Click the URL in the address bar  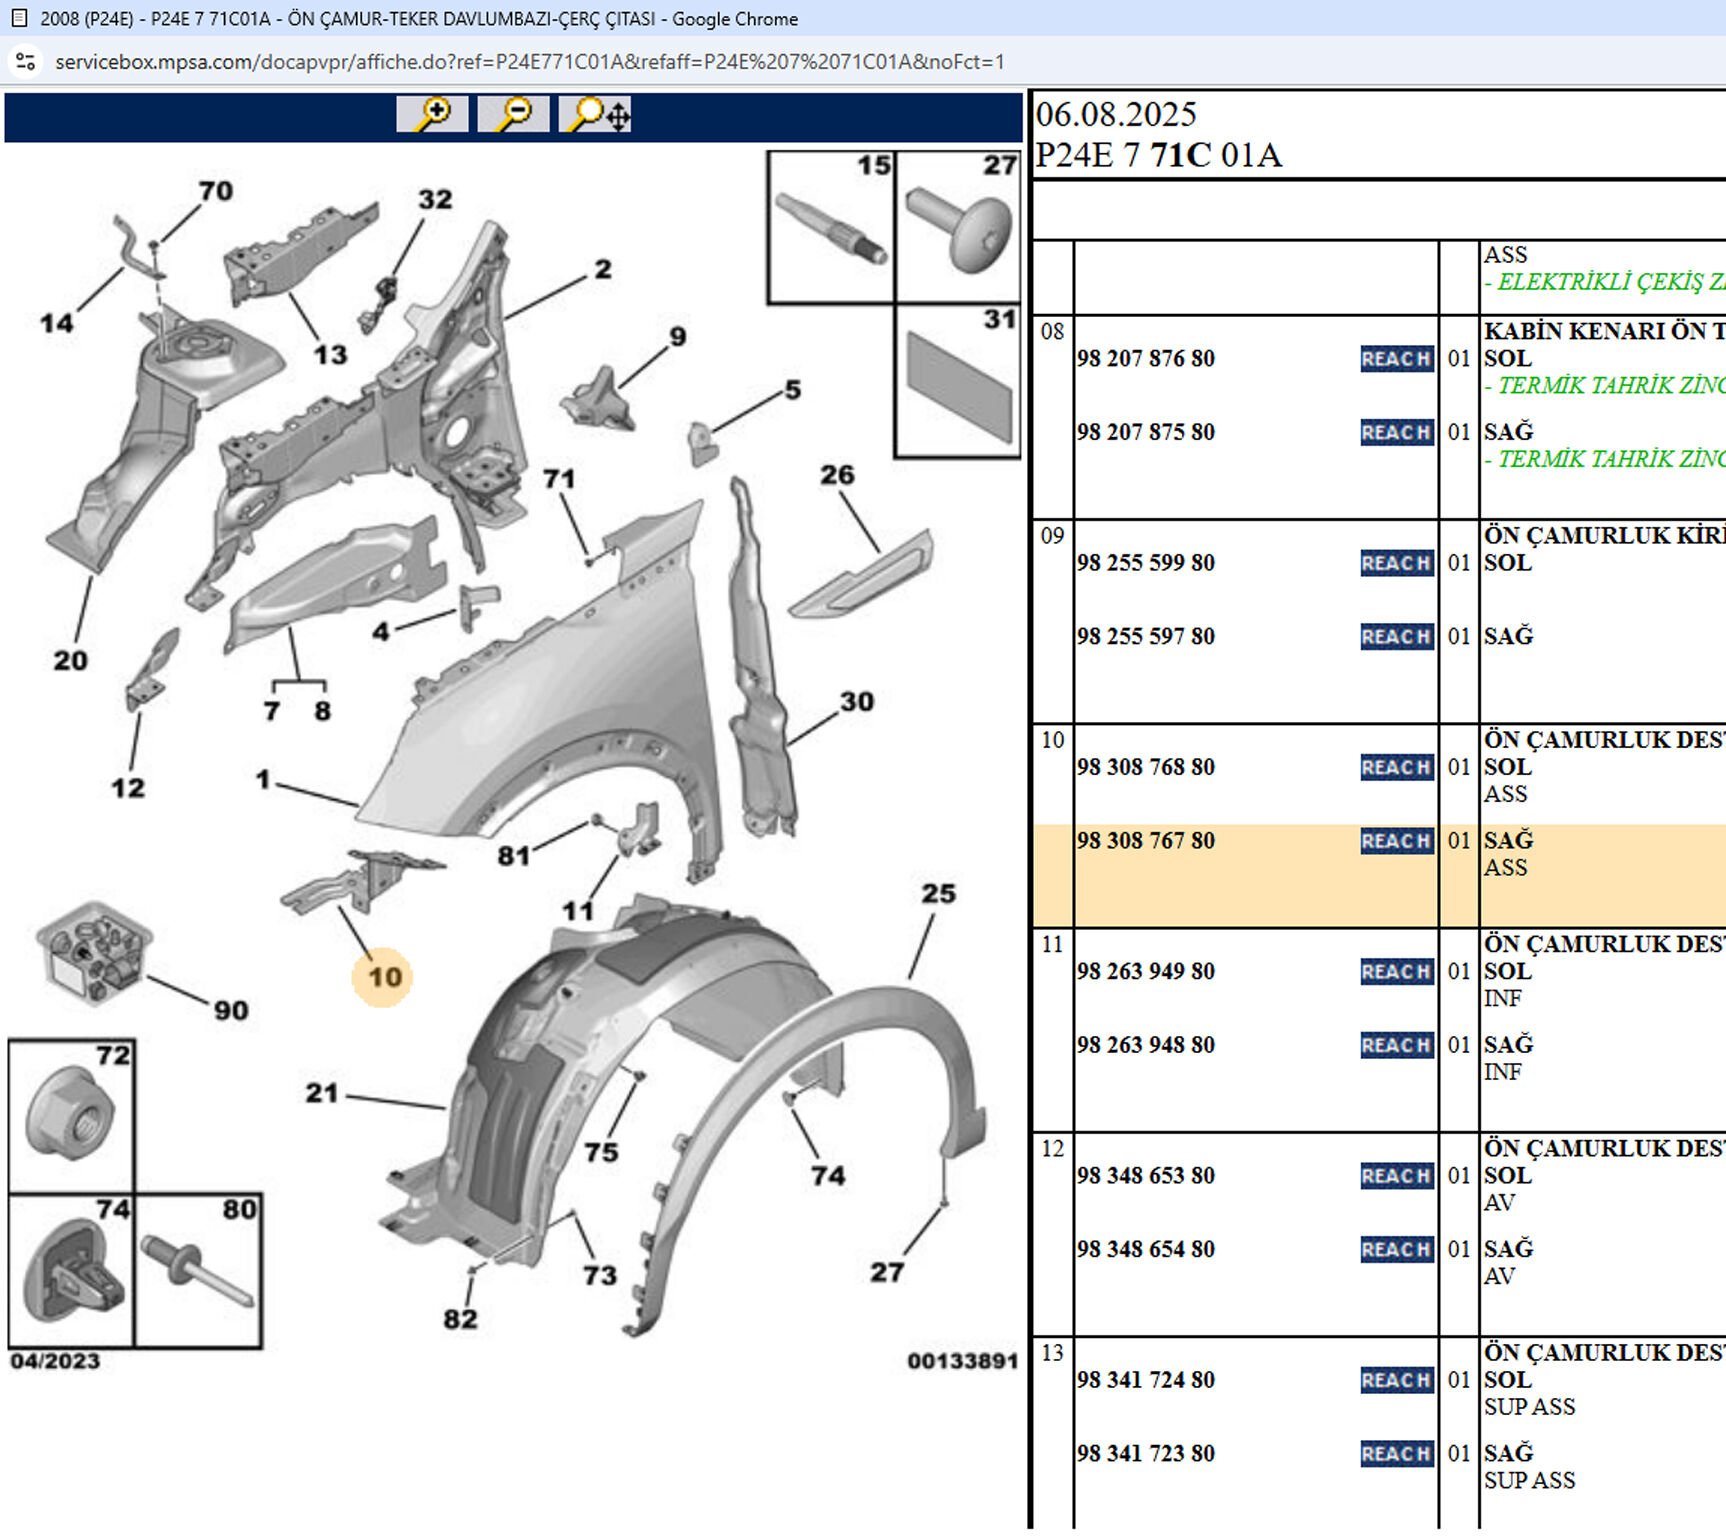pos(529,62)
